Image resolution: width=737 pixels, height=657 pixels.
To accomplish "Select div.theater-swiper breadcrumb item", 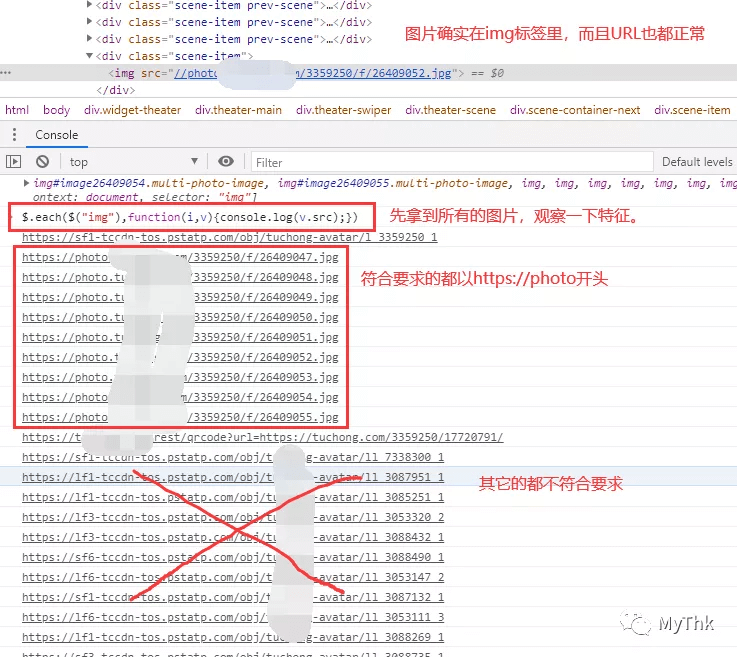I will click(x=344, y=110).
